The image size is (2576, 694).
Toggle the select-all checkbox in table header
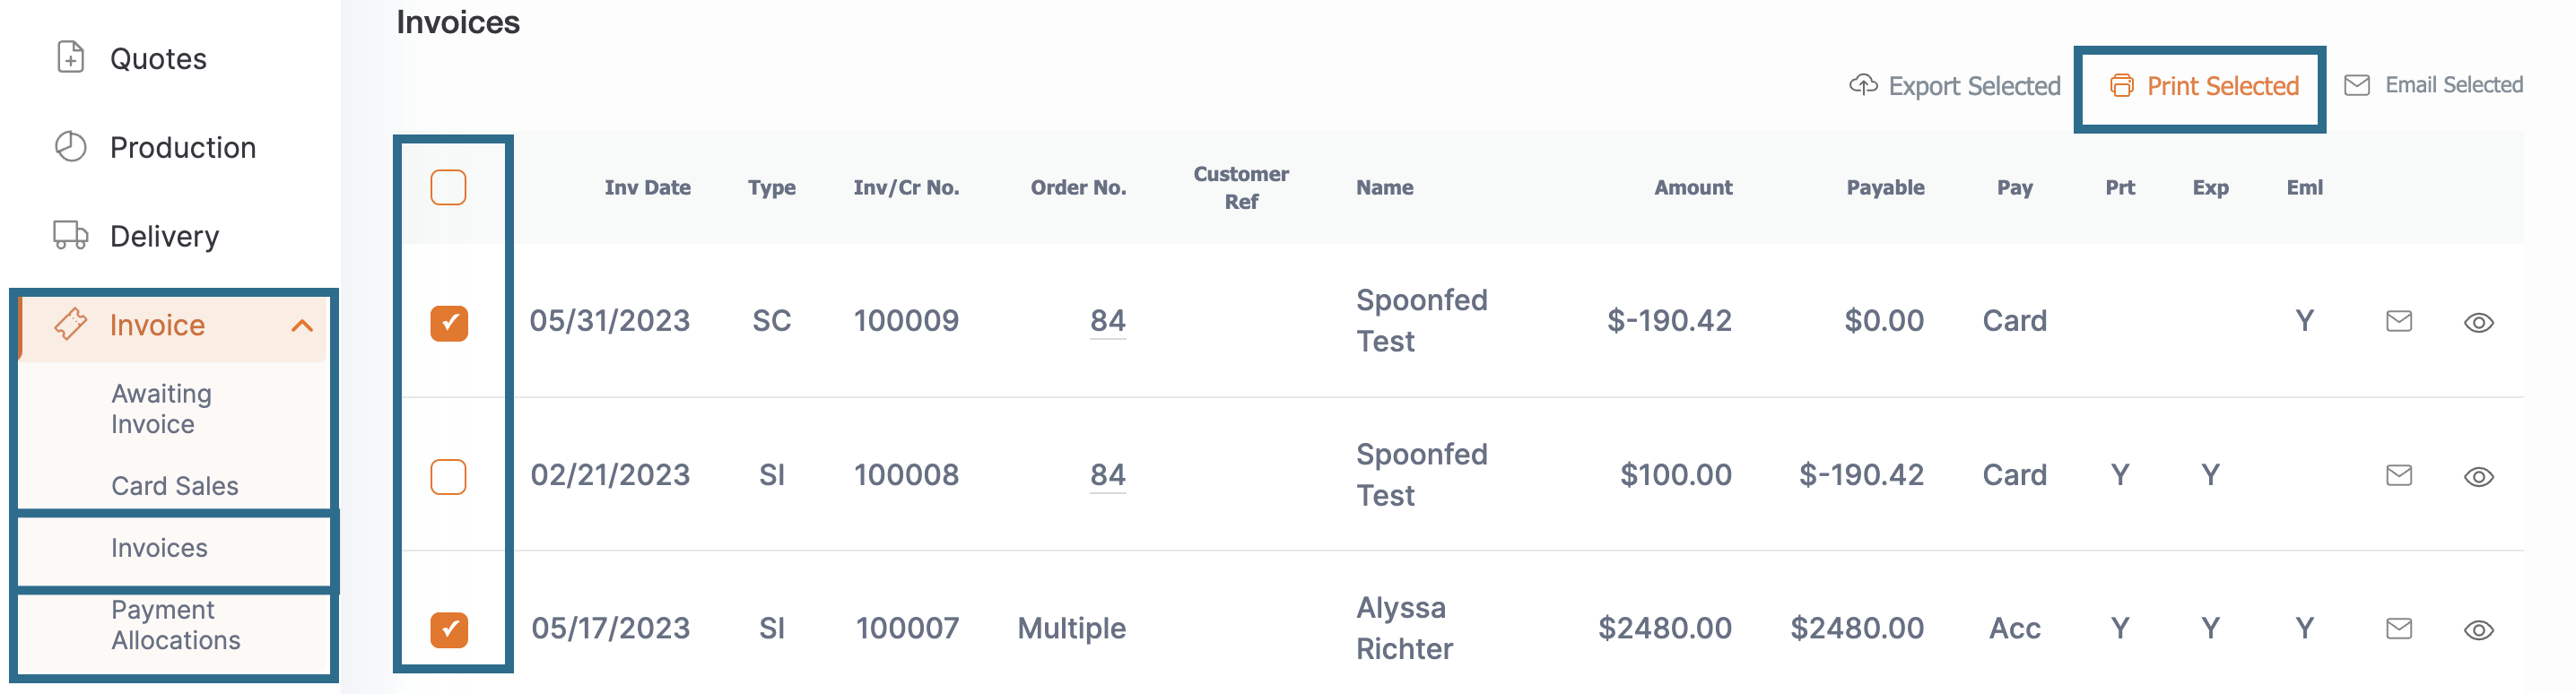pyautogui.click(x=448, y=187)
